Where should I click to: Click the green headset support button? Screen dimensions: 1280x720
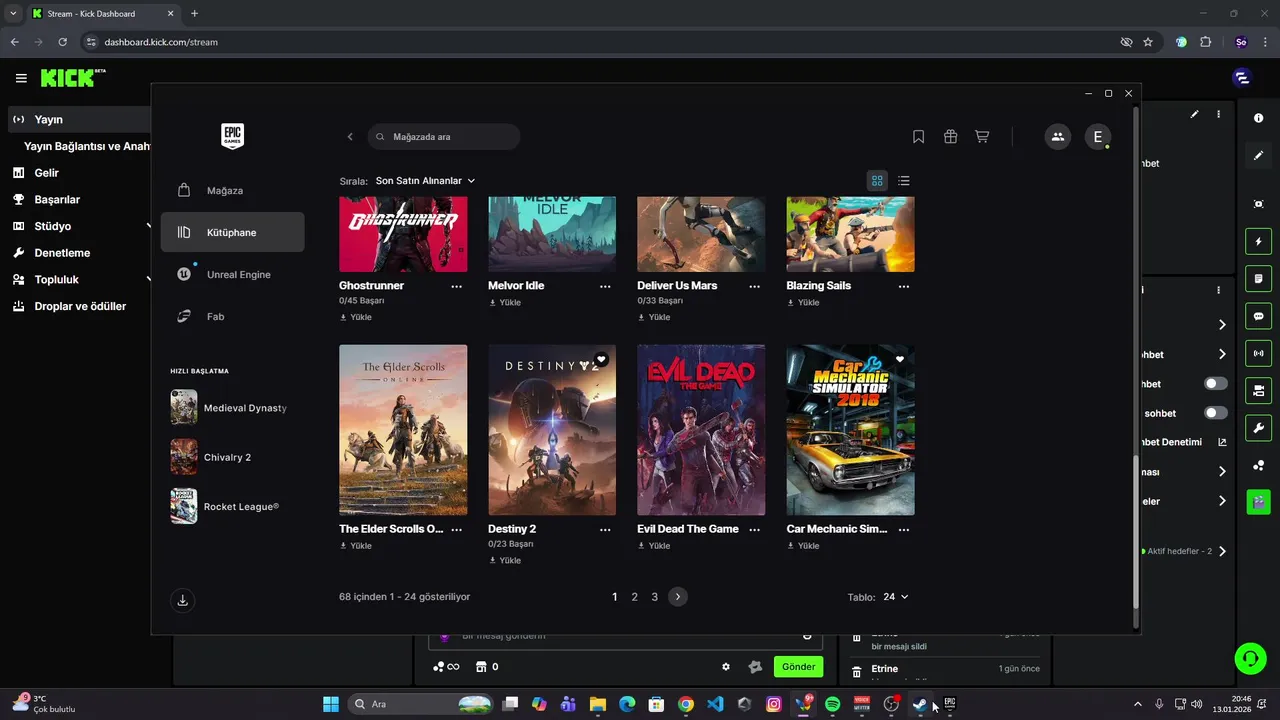click(x=1250, y=658)
